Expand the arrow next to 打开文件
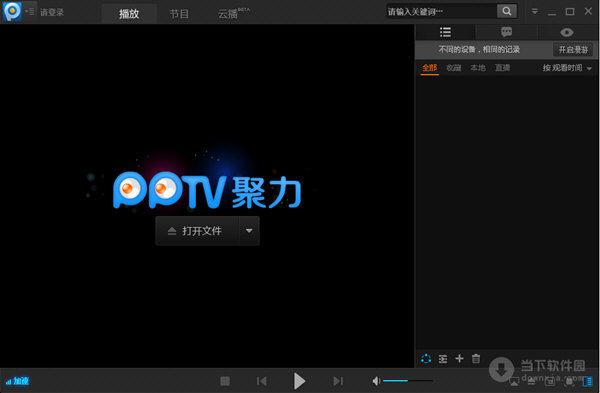This screenshot has width=600, height=393. coord(249,231)
